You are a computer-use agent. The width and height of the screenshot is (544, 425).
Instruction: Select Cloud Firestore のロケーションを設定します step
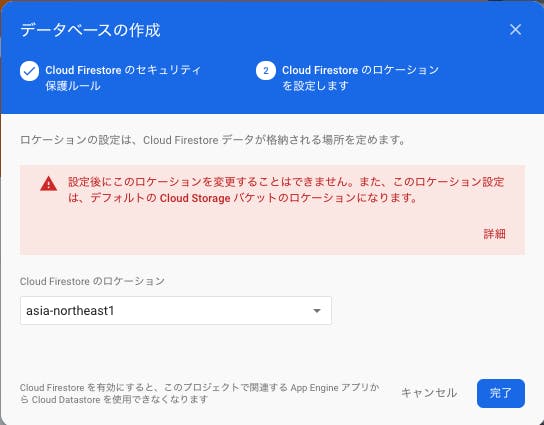360,78
